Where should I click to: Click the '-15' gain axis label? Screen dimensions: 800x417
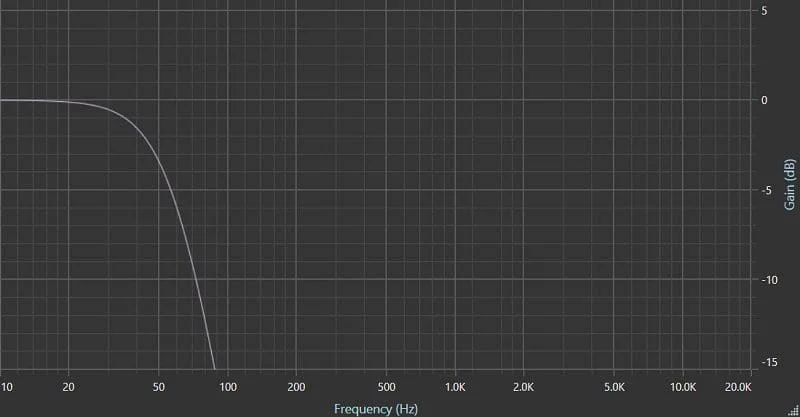768,362
